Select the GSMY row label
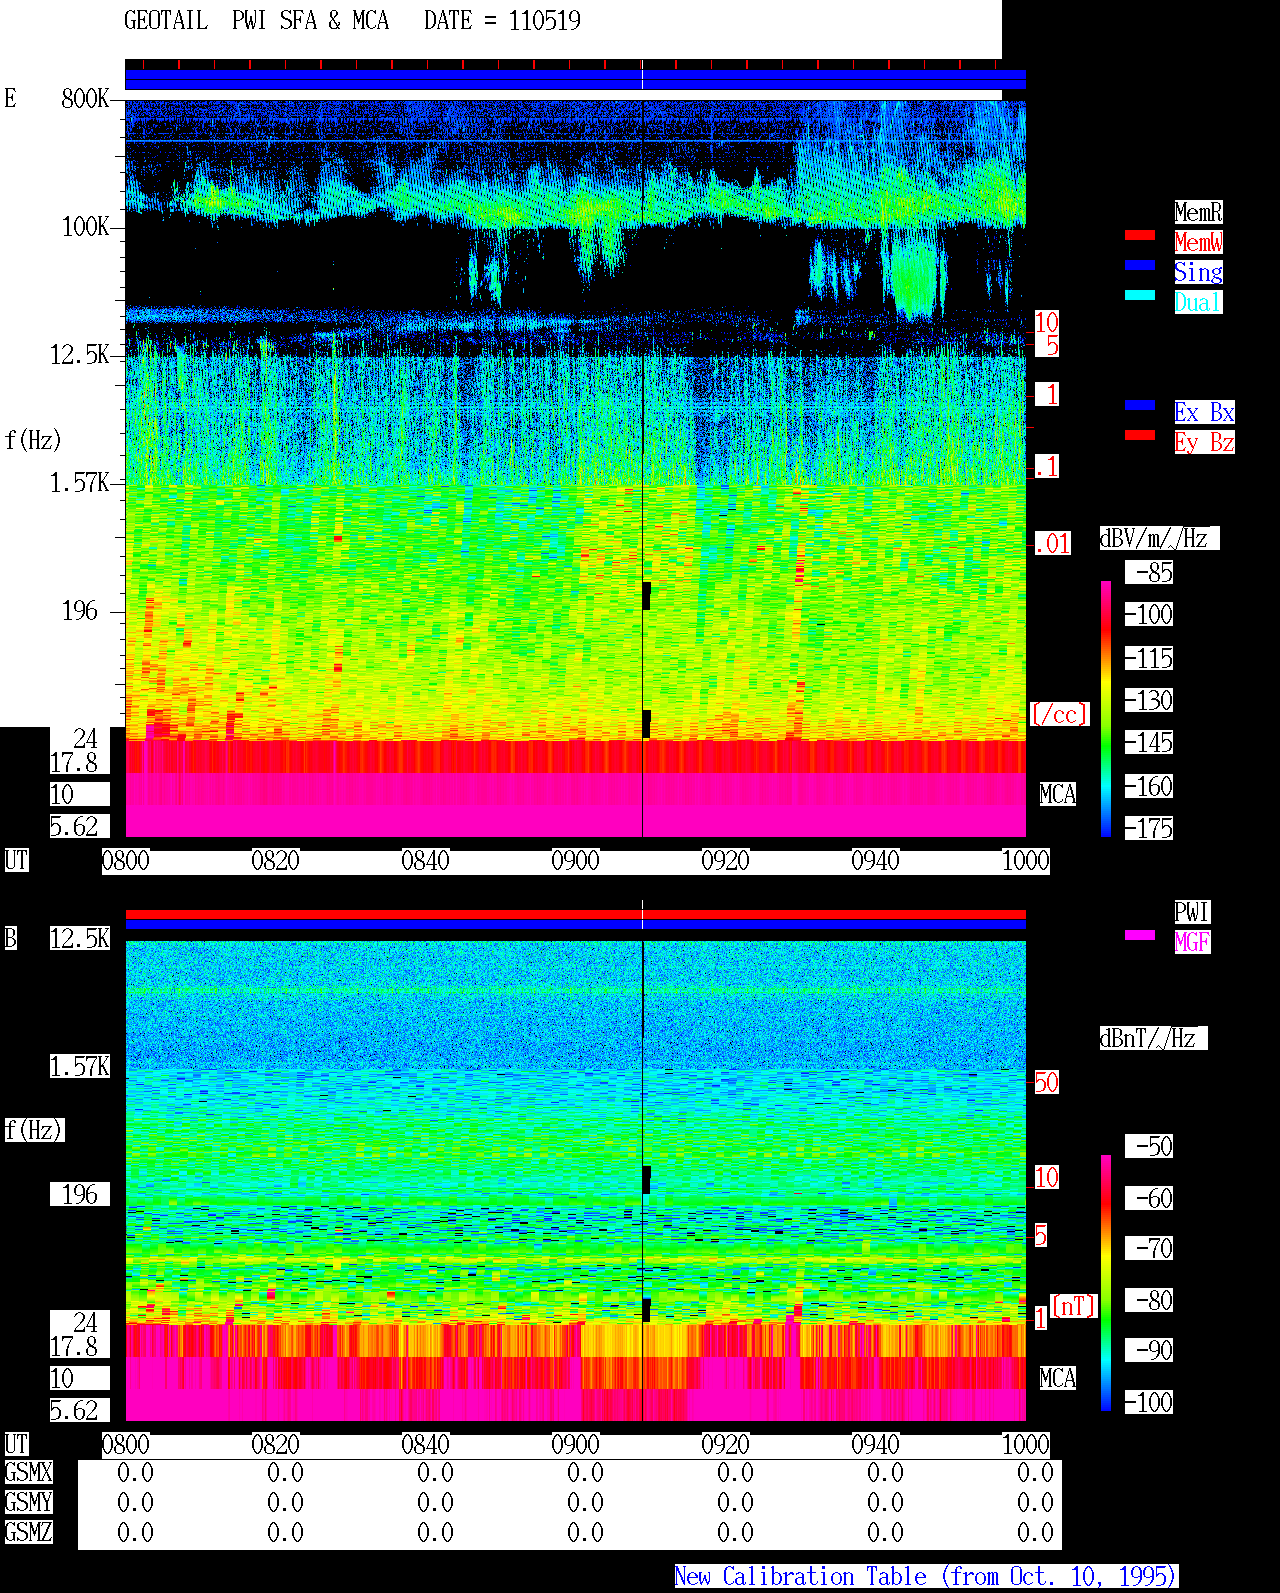Image resolution: width=1280 pixels, height=1593 pixels. (x=28, y=1502)
